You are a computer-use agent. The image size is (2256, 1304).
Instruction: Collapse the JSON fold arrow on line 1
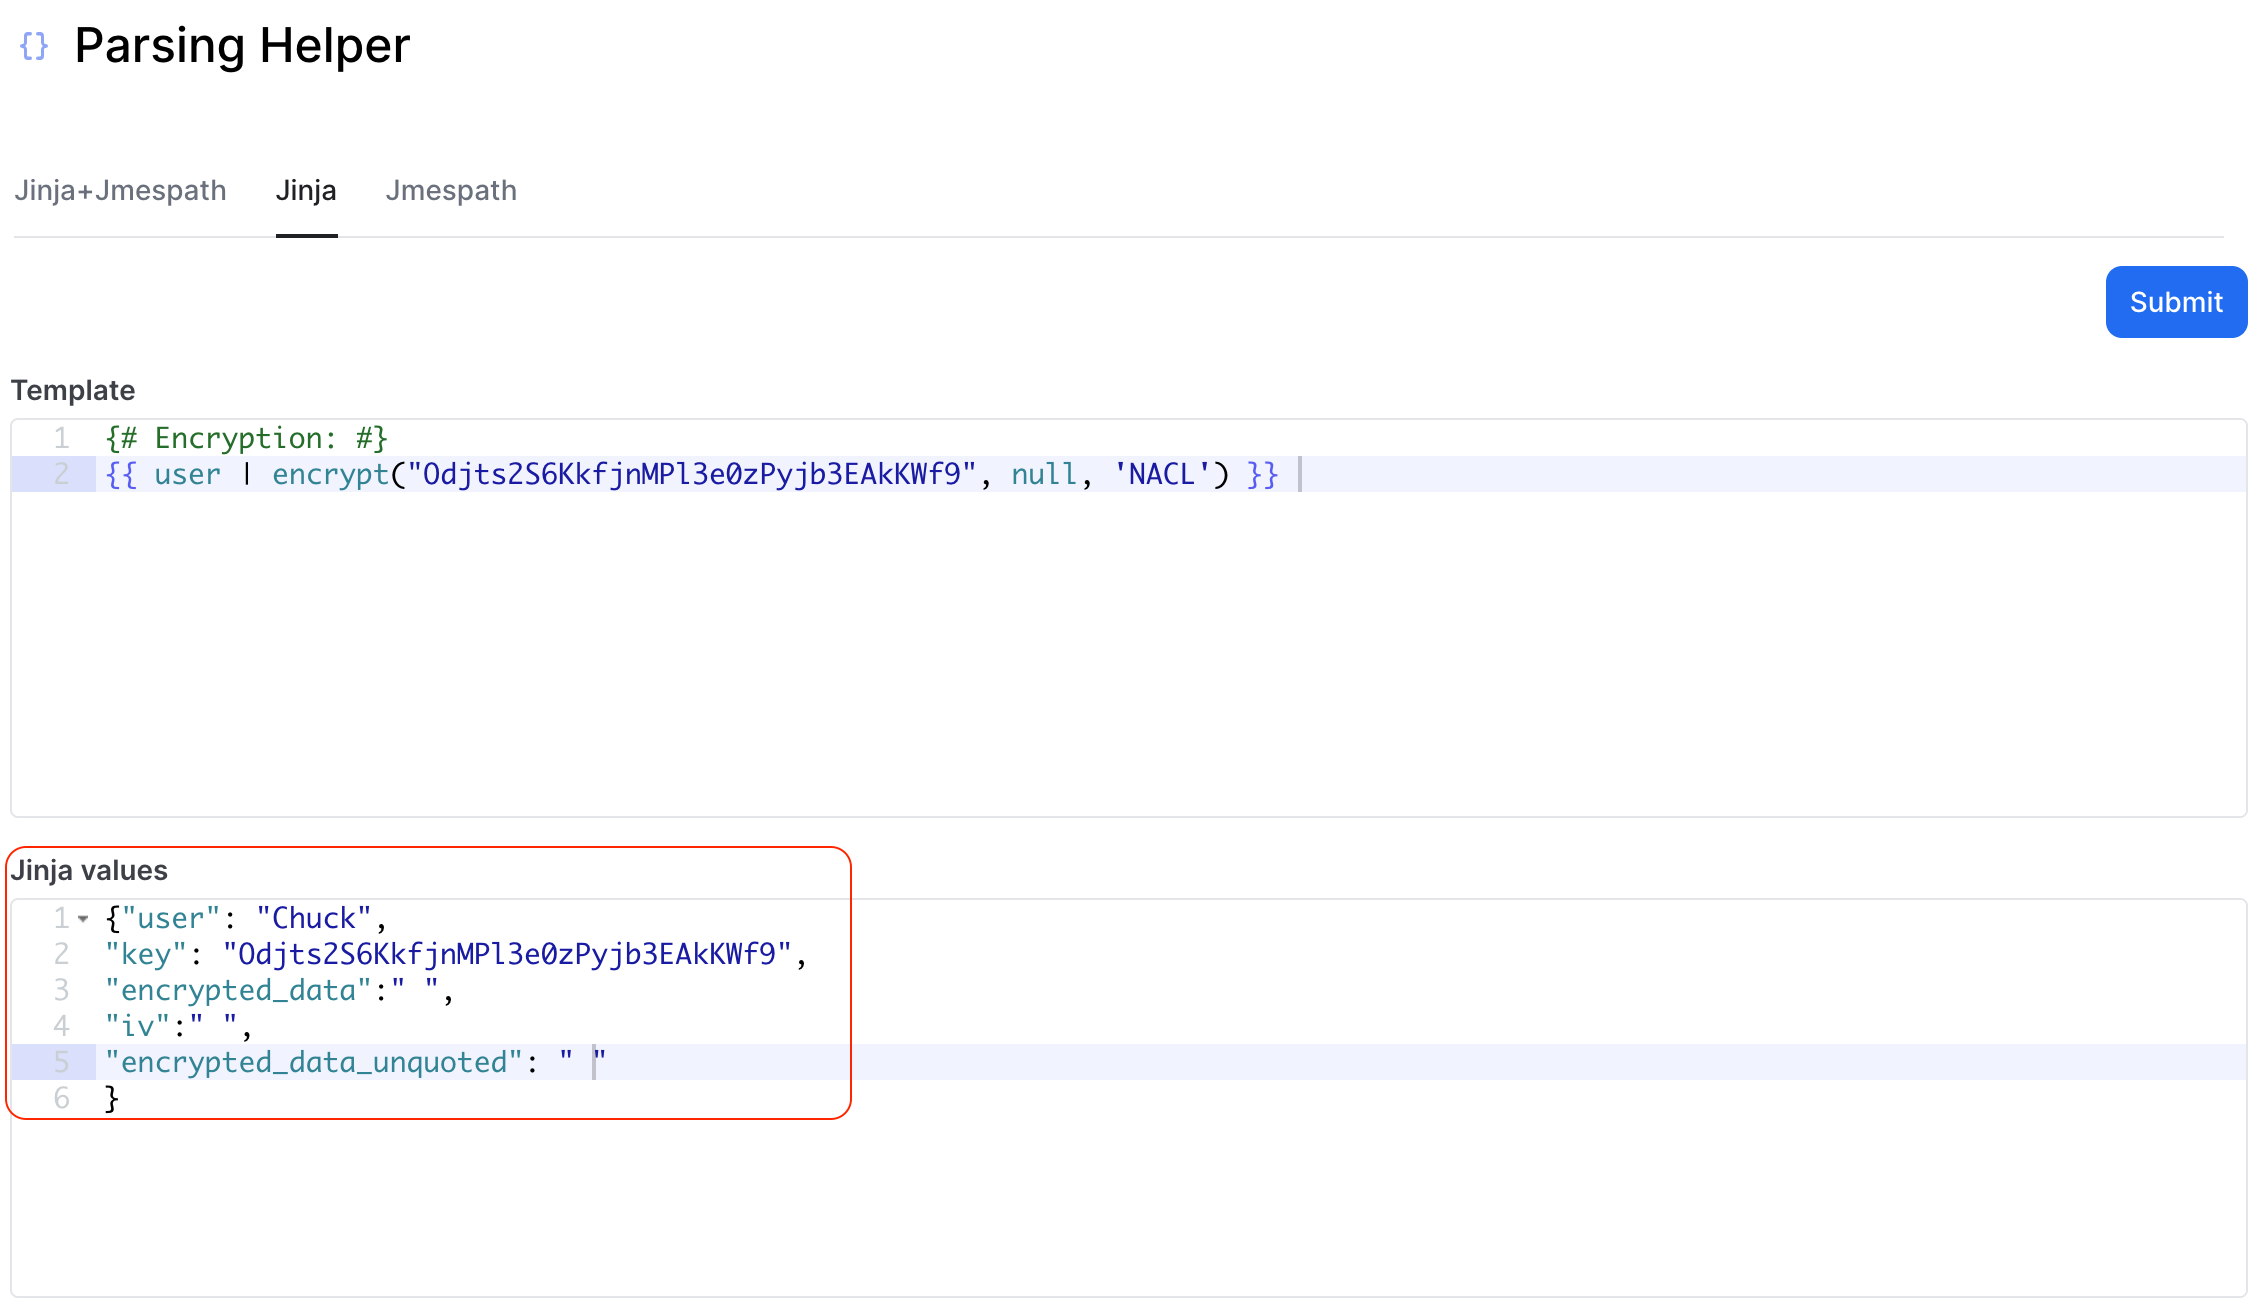point(84,918)
